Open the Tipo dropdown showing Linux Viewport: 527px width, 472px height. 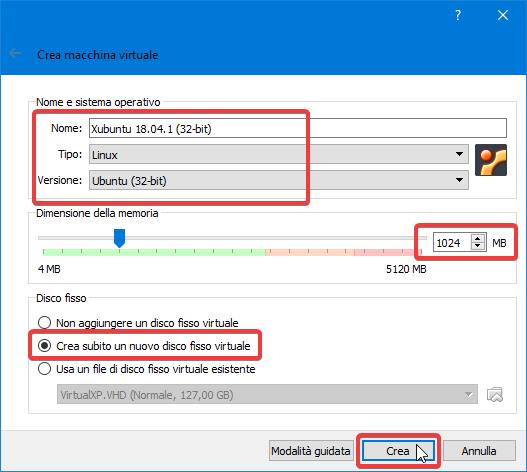pyautogui.click(x=279, y=154)
